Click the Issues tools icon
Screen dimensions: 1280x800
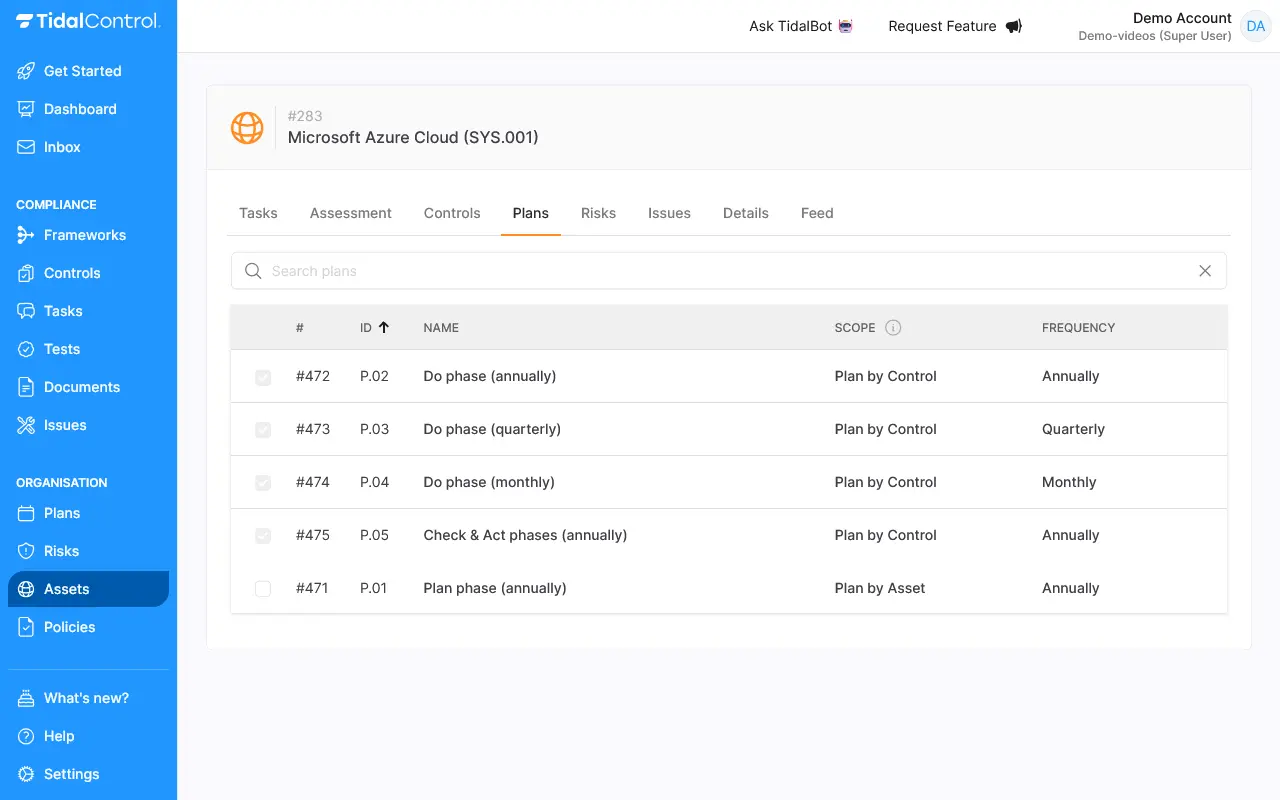point(26,425)
